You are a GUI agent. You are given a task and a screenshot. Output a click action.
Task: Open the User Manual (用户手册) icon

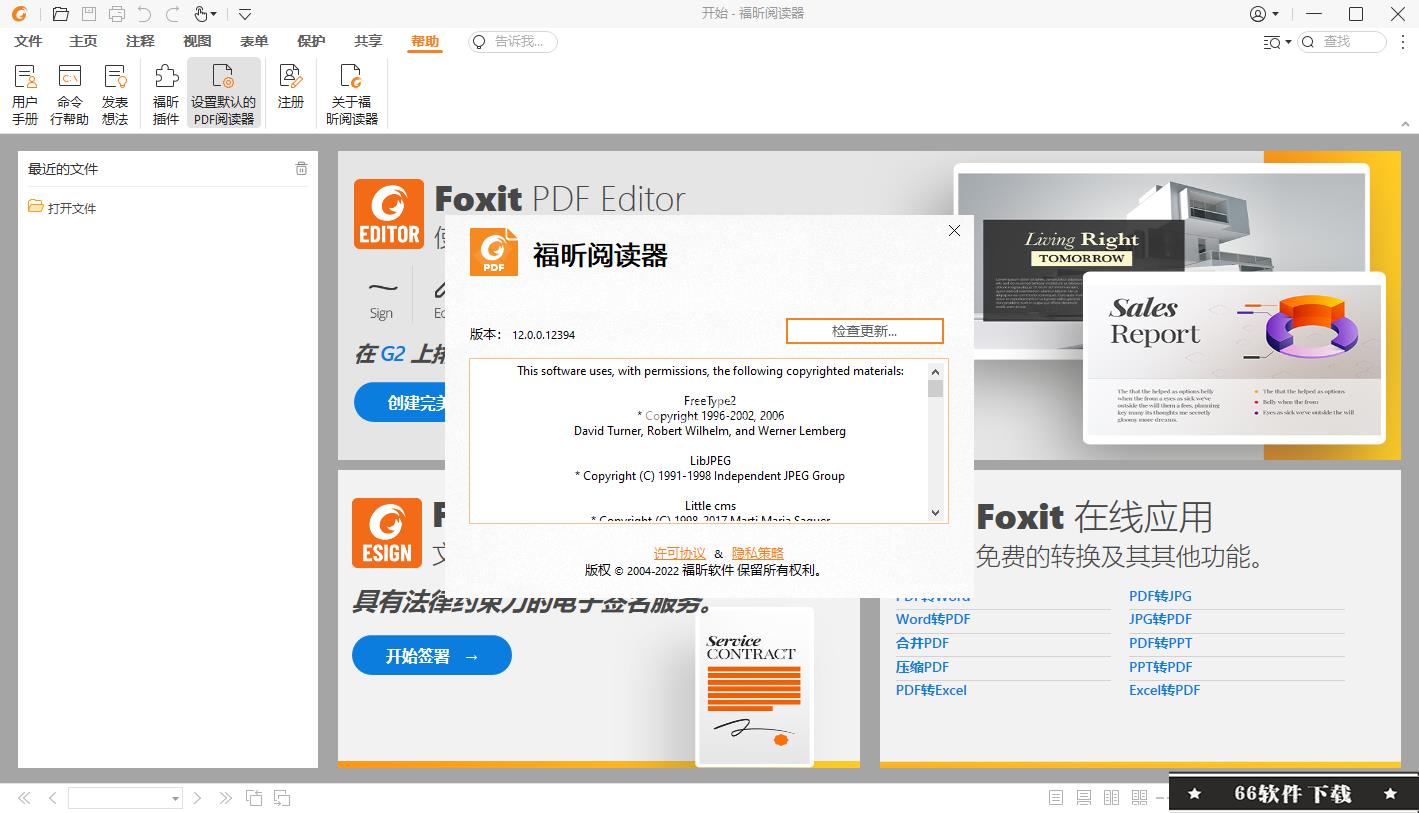coord(25,93)
